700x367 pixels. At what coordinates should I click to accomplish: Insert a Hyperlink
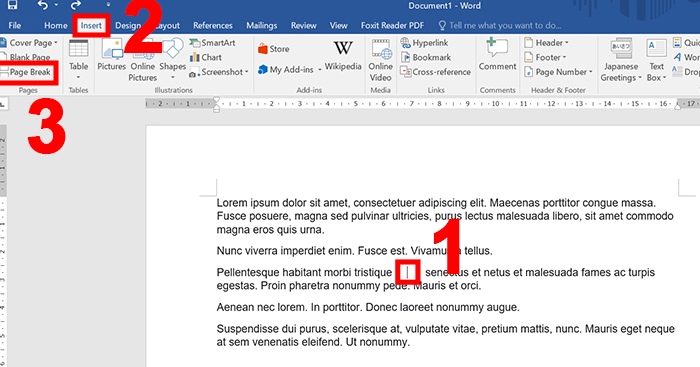coord(425,43)
